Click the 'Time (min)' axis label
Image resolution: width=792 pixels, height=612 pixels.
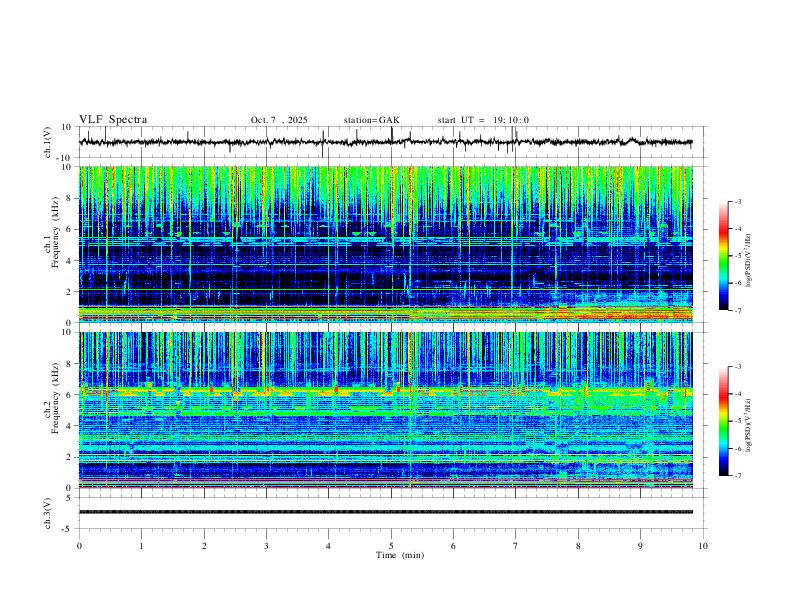click(x=400, y=555)
